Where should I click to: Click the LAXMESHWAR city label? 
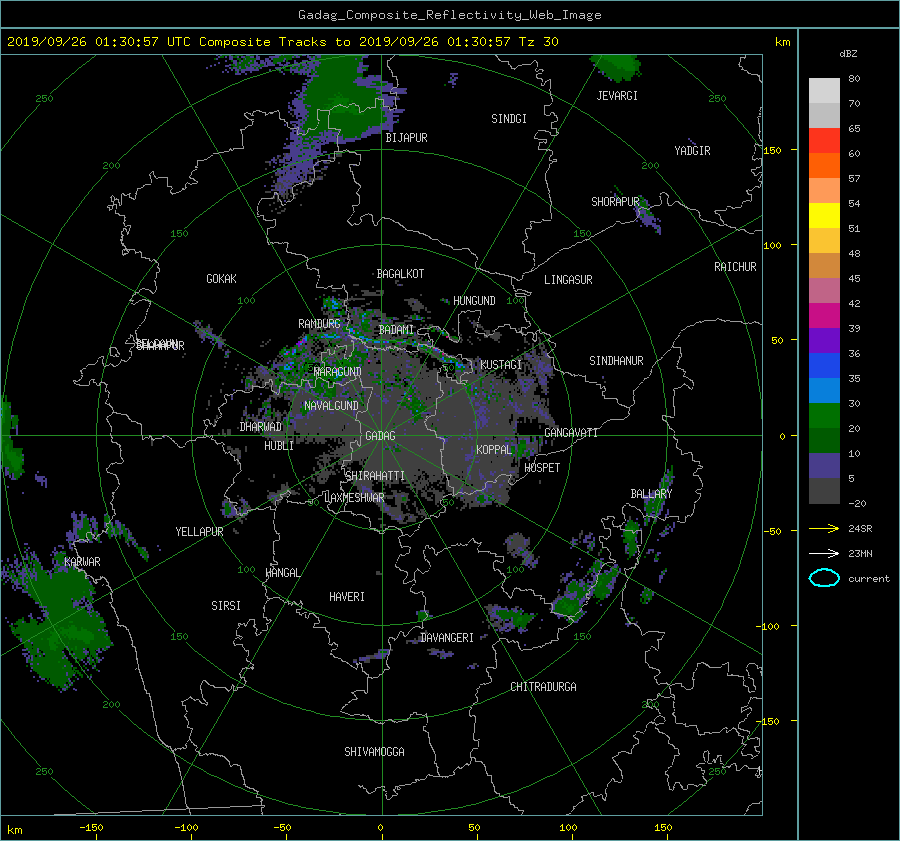[x=354, y=498]
